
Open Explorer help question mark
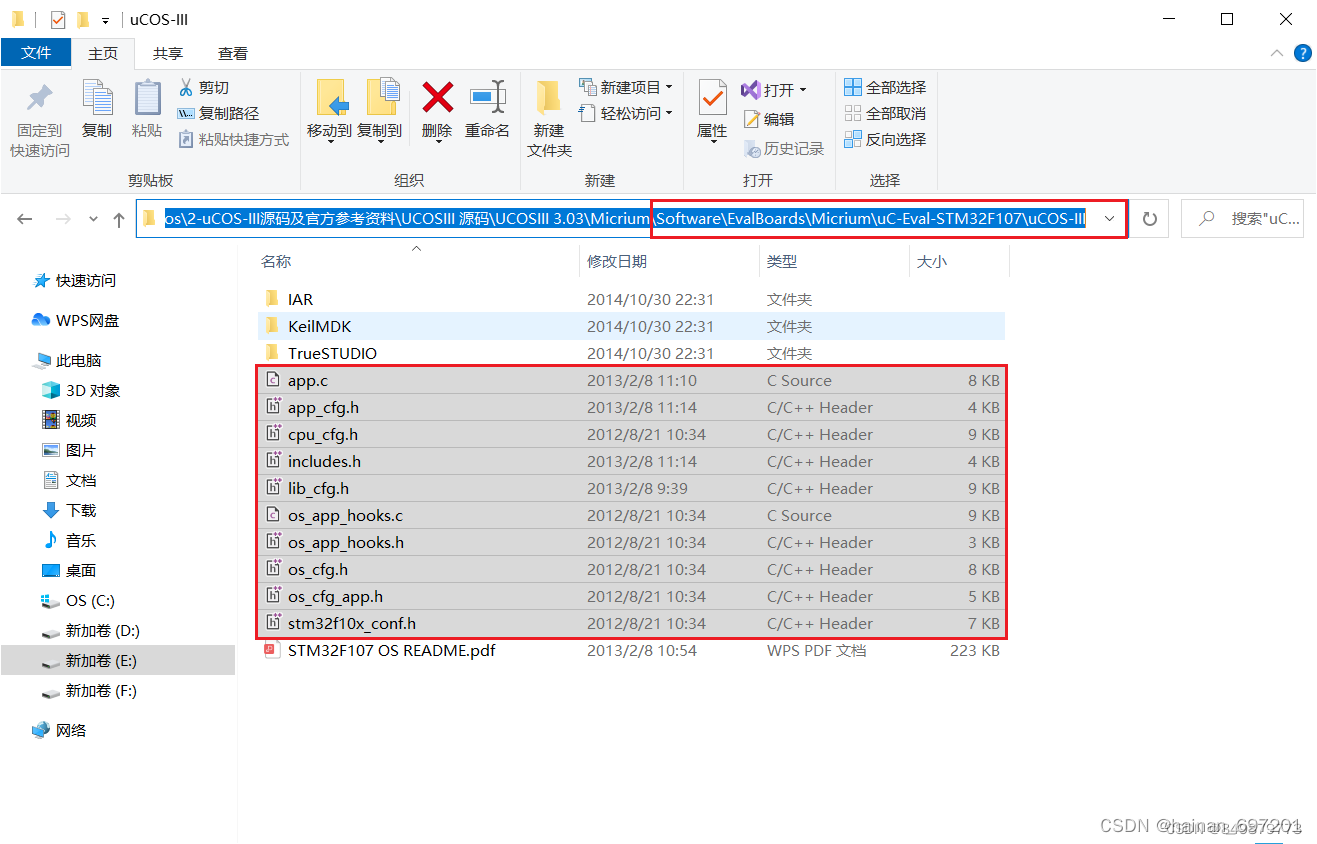coord(1303,53)
